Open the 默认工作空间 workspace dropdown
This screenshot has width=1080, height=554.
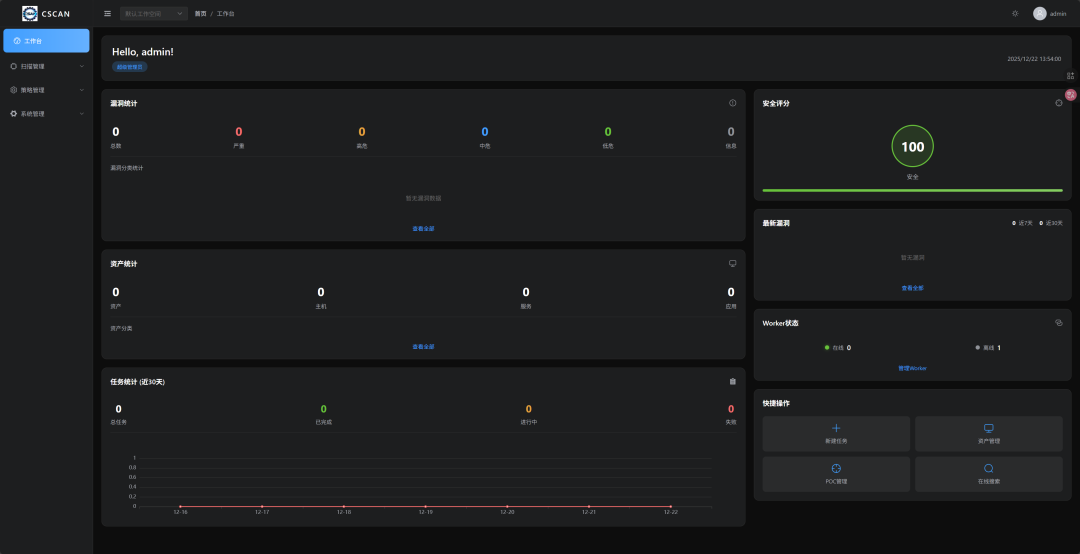[154, 14]
